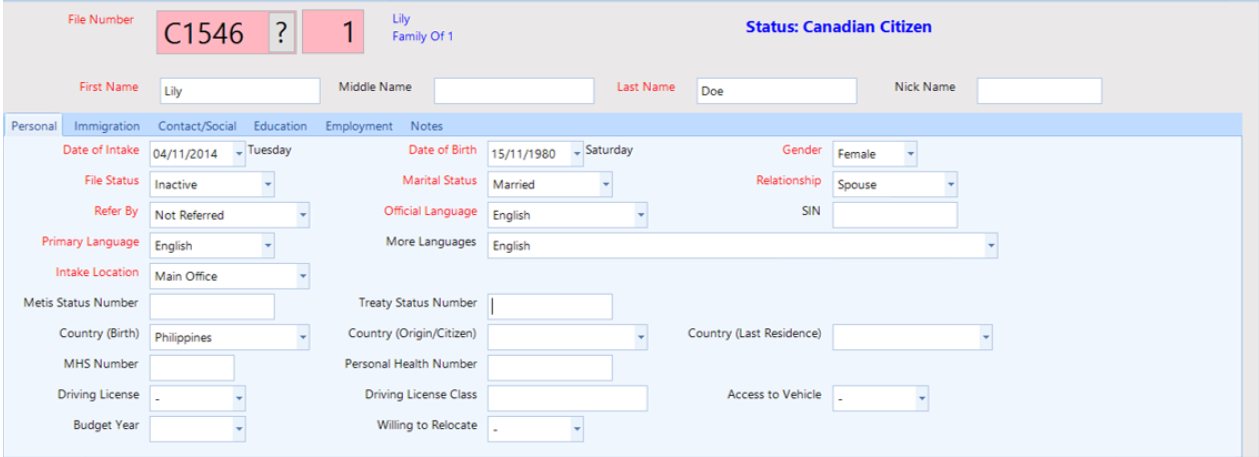Open the Access to Vehicle dropdown
The height and width of the screenshot is (457, 1259).
coord(921,398)
